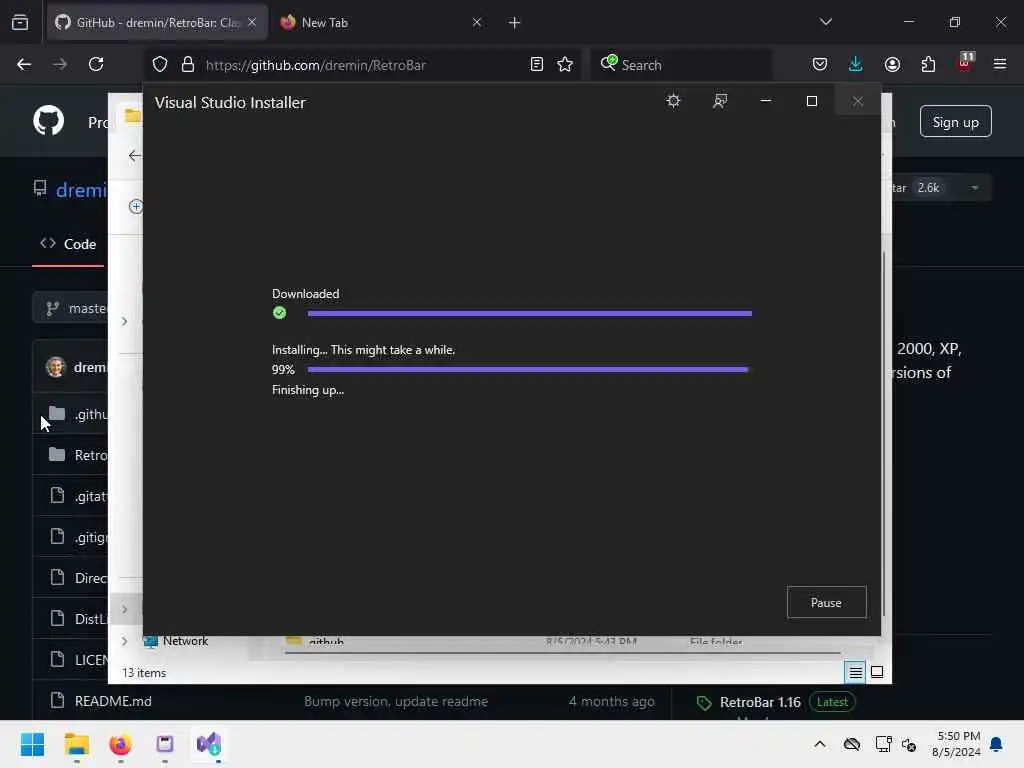Click the Latest release badge
The width and height of the screenshot is (1024, 768).
832,702
